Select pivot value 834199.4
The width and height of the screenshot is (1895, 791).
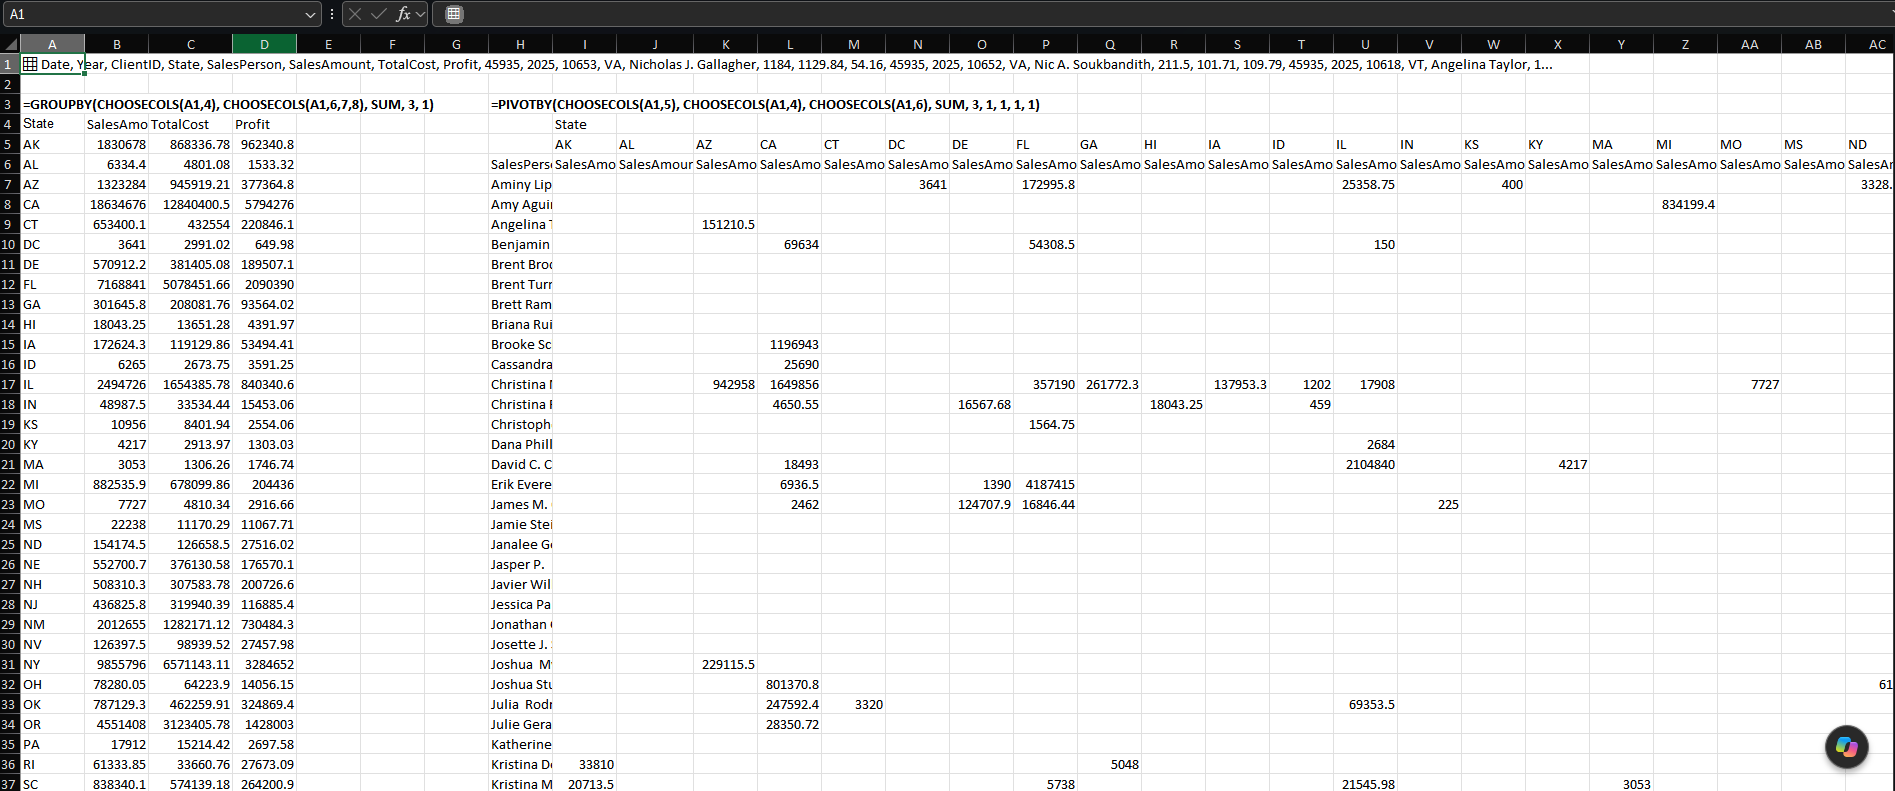1685,204
